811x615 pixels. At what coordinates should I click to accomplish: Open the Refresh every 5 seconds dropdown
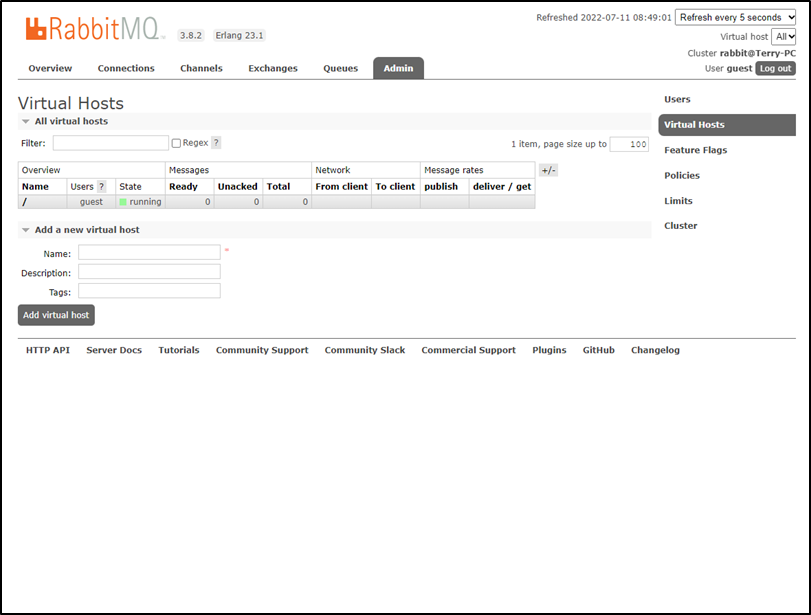[x=735, y=18]
